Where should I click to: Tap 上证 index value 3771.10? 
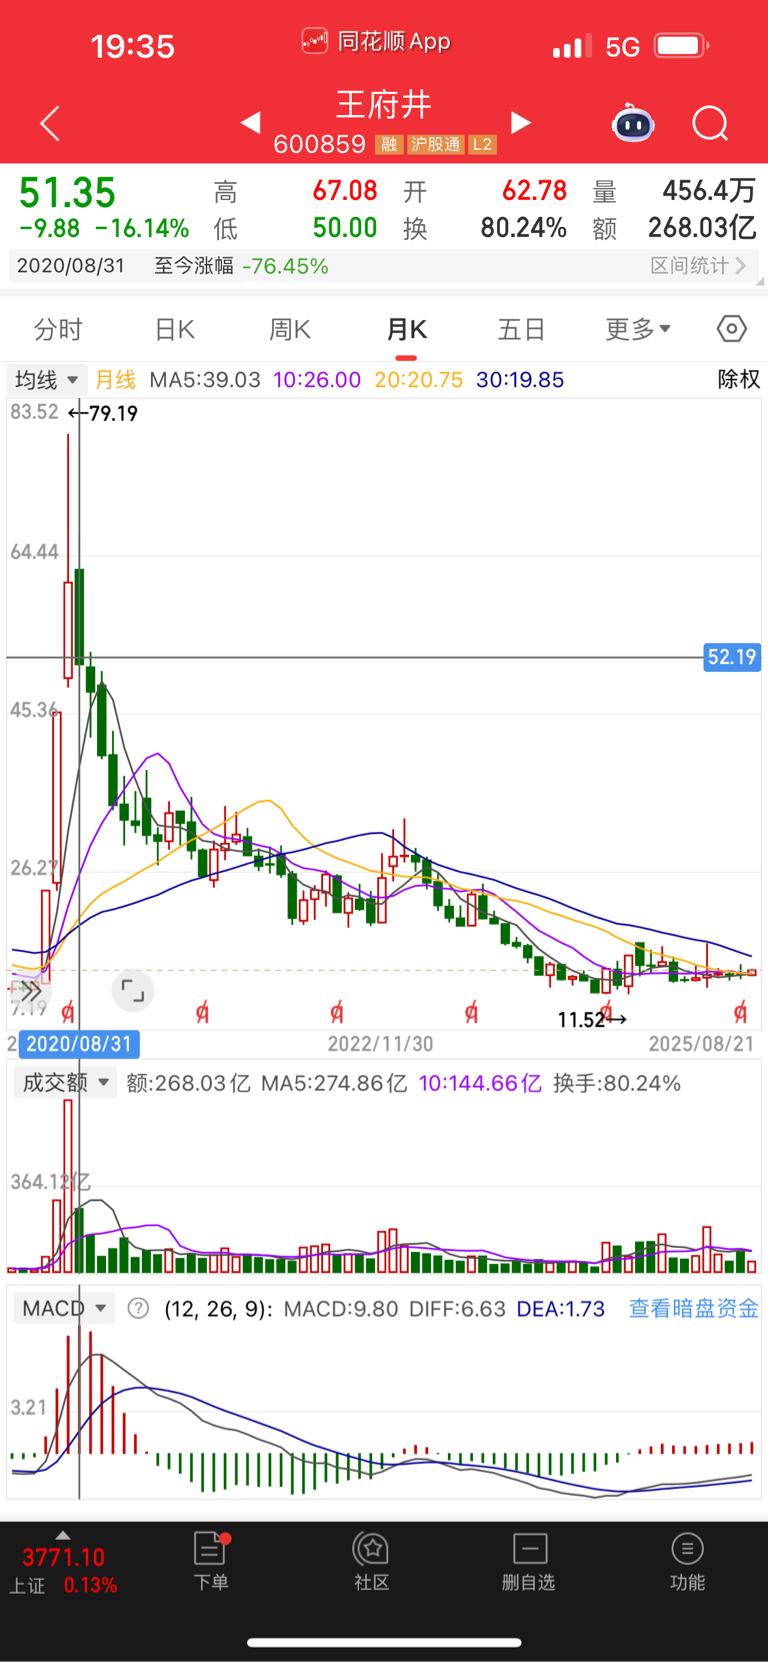63,1557
